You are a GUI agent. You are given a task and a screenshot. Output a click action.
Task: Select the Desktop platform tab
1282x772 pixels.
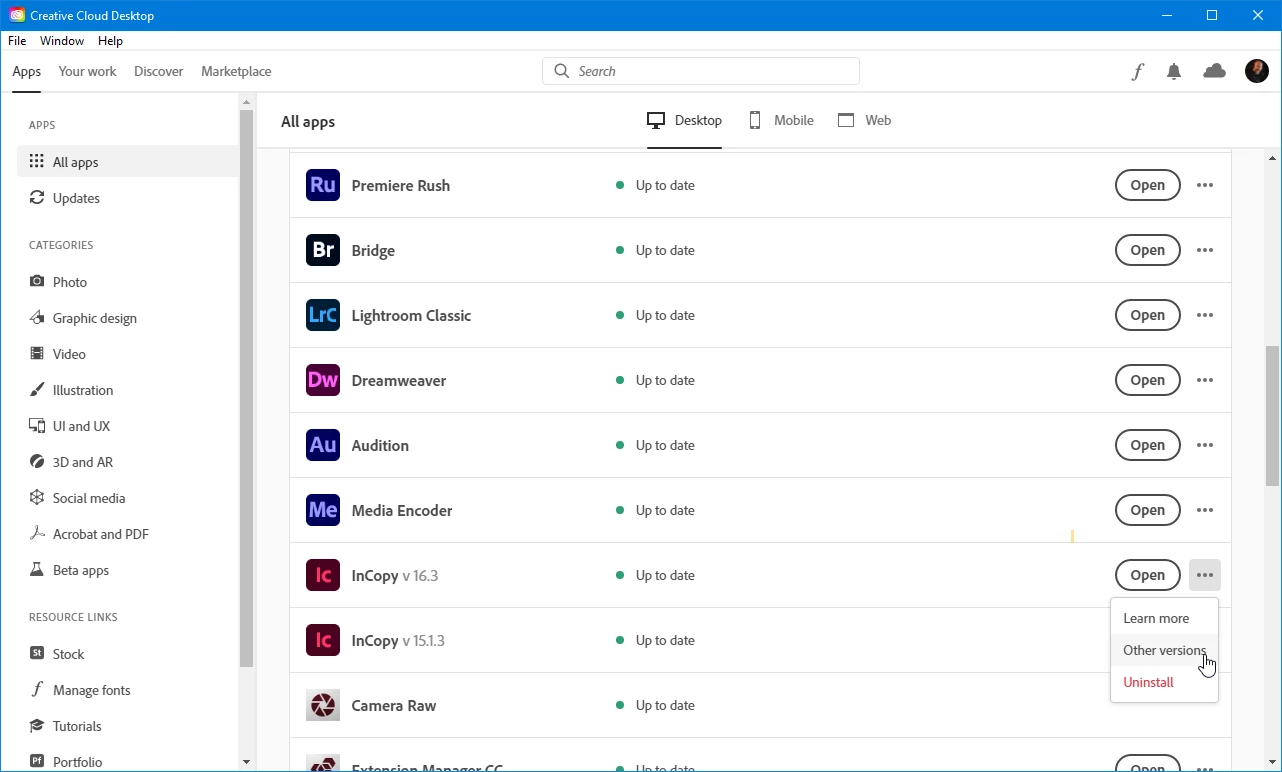685,120
